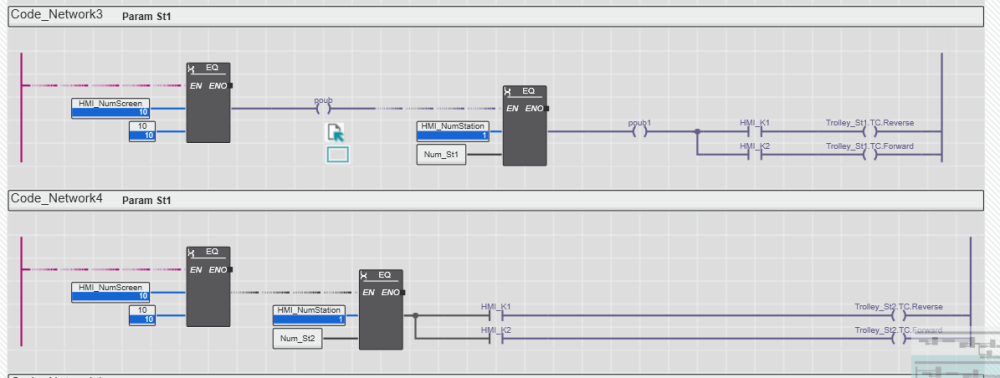Click the HMI_K1 contact in Code_Network4

(496, 316)
